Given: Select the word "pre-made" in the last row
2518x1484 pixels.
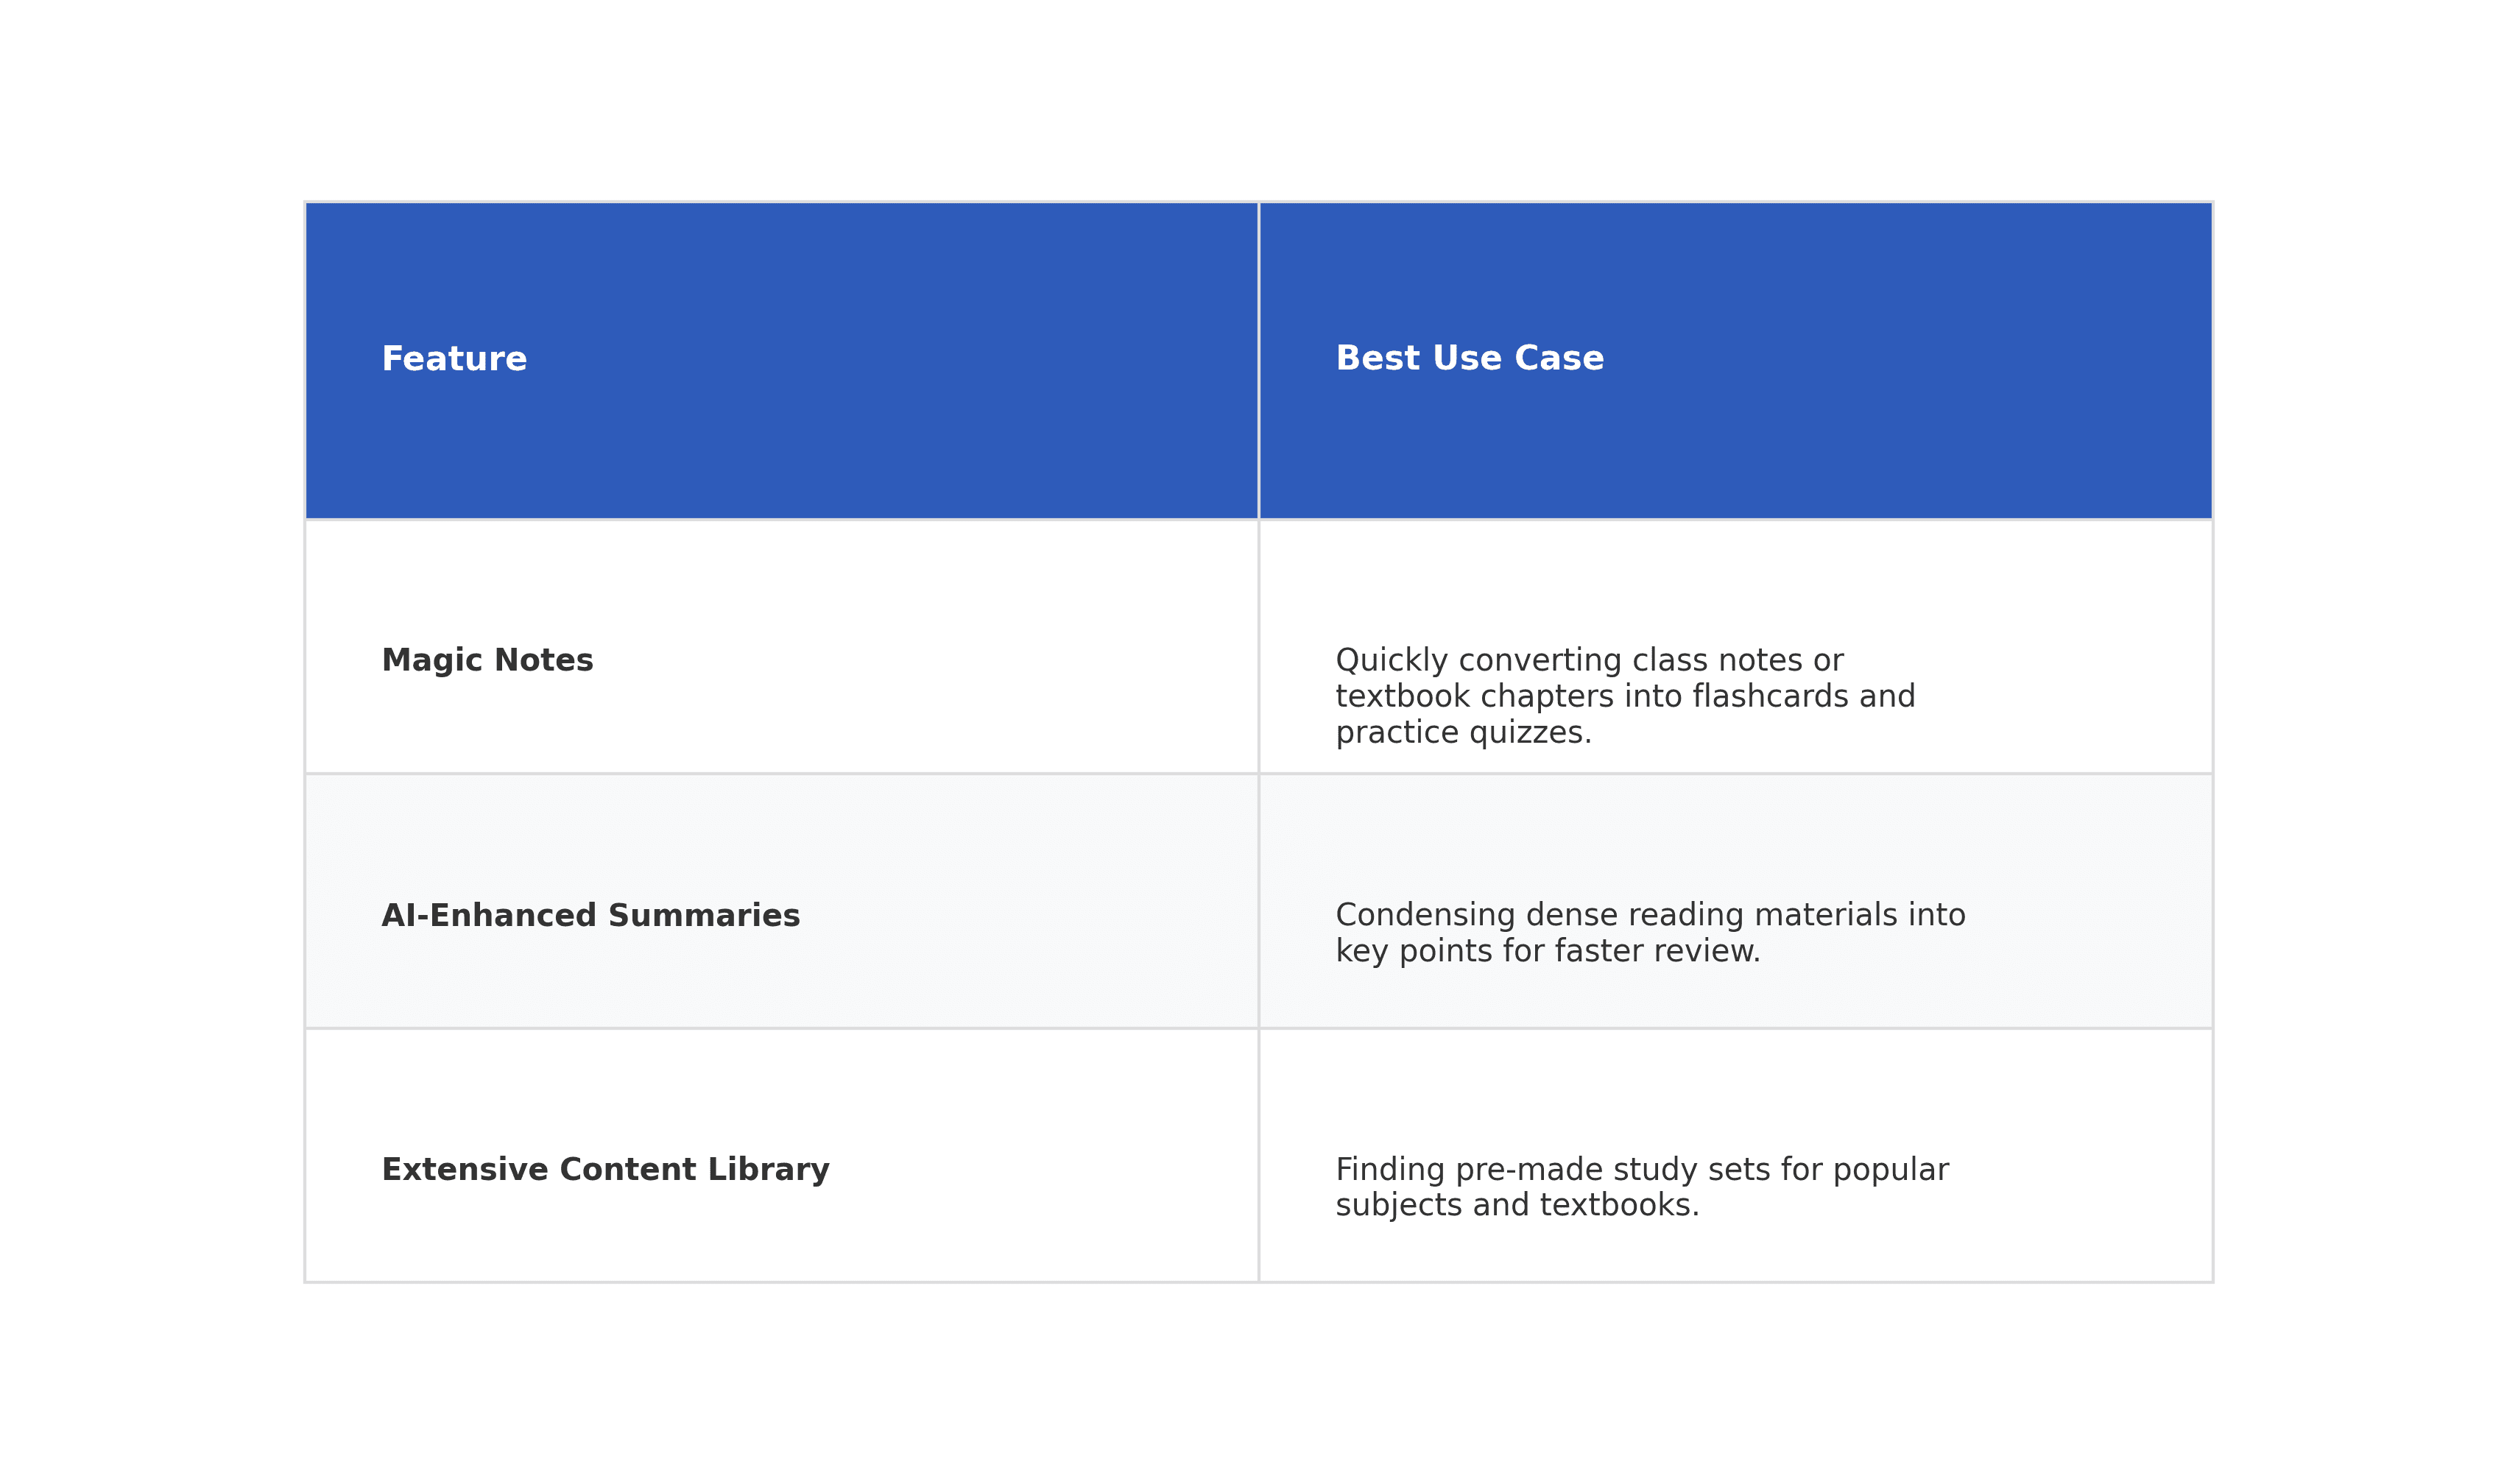Looking at the screenshot, I should pyautogui.click(x=1519, y=1170).
